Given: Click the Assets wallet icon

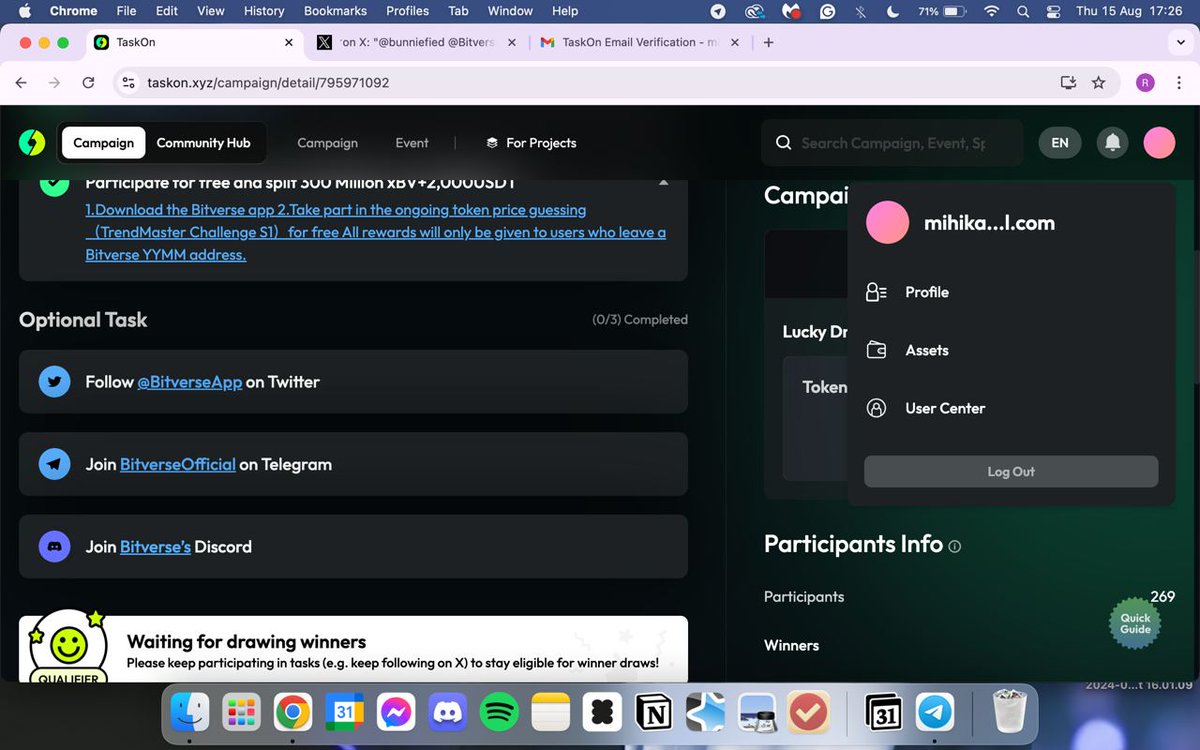Looking at the screenshot, I should coord(876,350).
